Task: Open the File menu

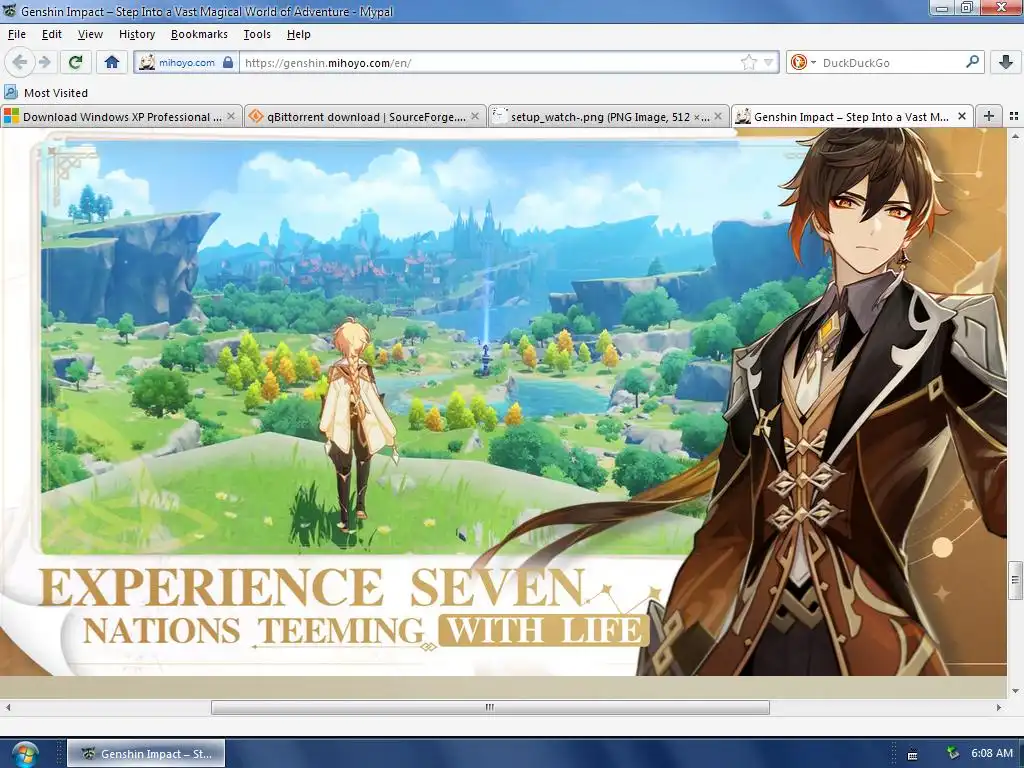Action: [17, 34]
